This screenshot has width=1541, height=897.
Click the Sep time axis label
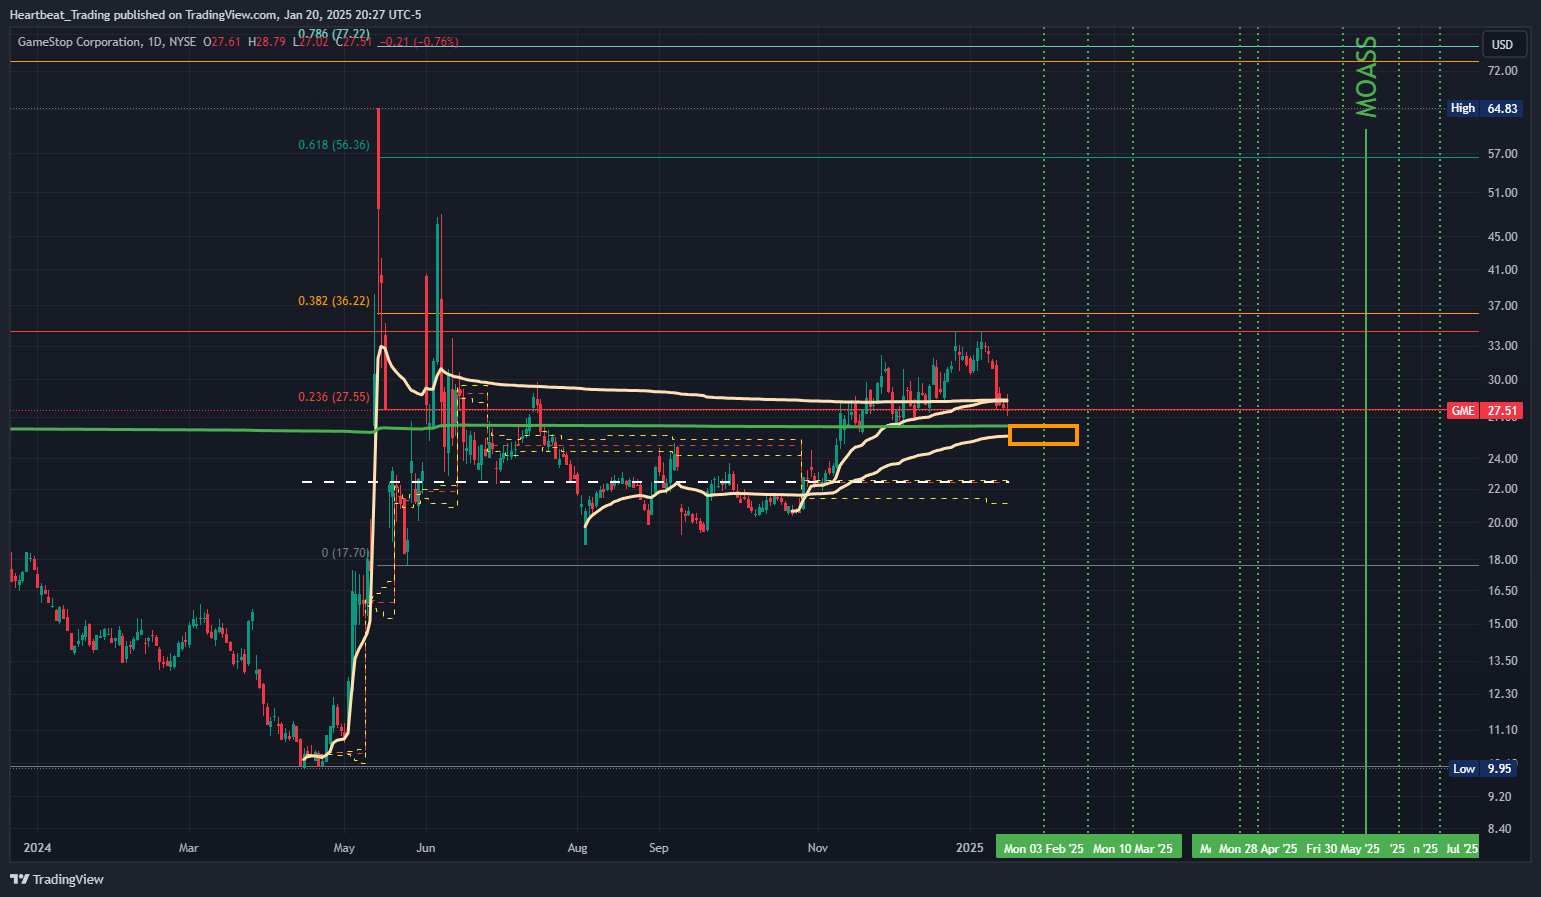click(x=658, y=848)
